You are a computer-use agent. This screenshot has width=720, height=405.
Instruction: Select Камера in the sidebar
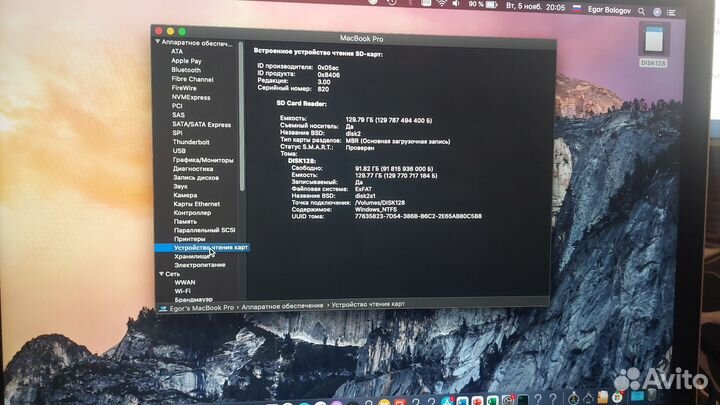[185, 195]
